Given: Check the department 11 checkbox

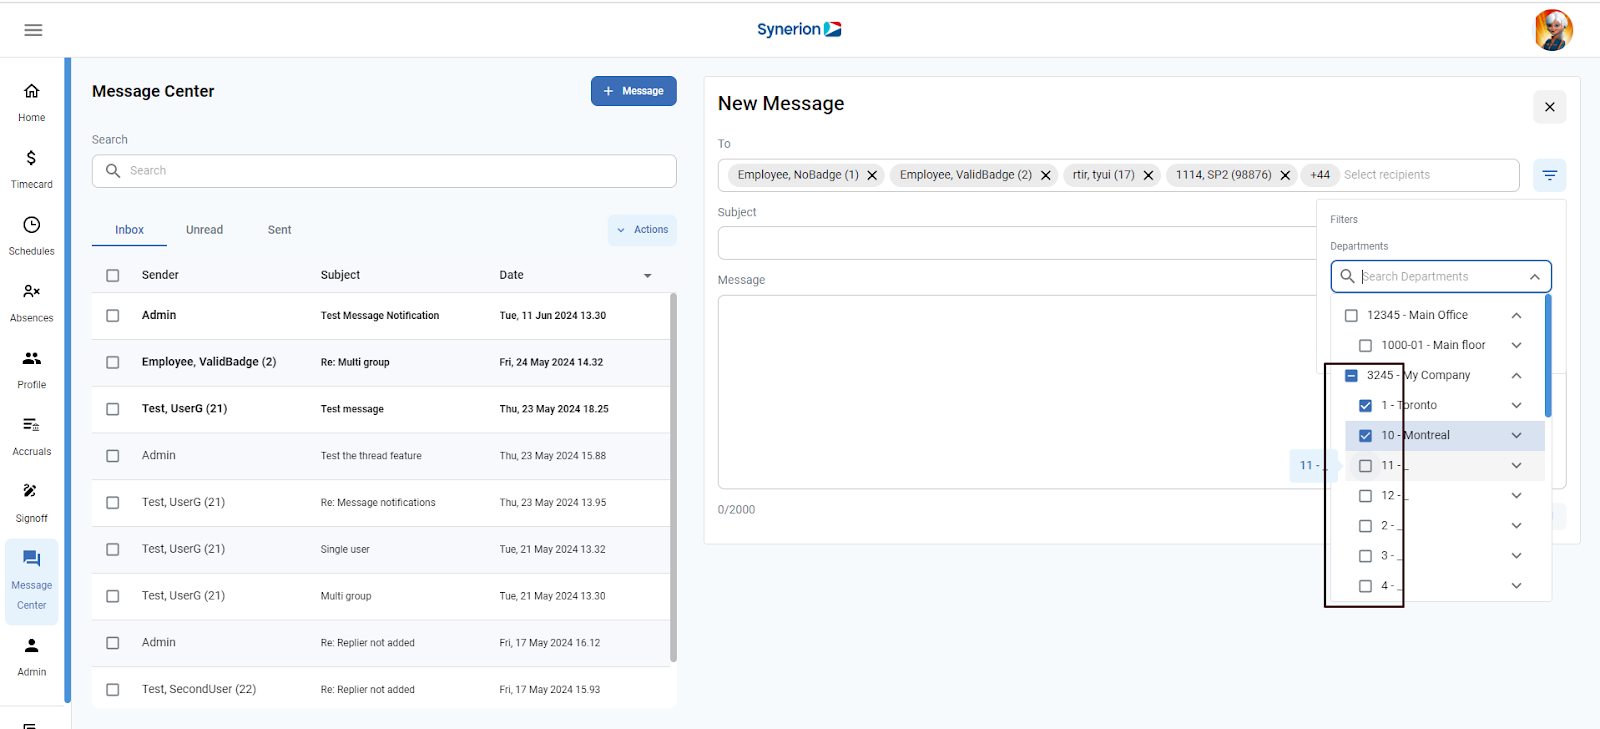Looking at the screenshot, I should pos(1365,465).
